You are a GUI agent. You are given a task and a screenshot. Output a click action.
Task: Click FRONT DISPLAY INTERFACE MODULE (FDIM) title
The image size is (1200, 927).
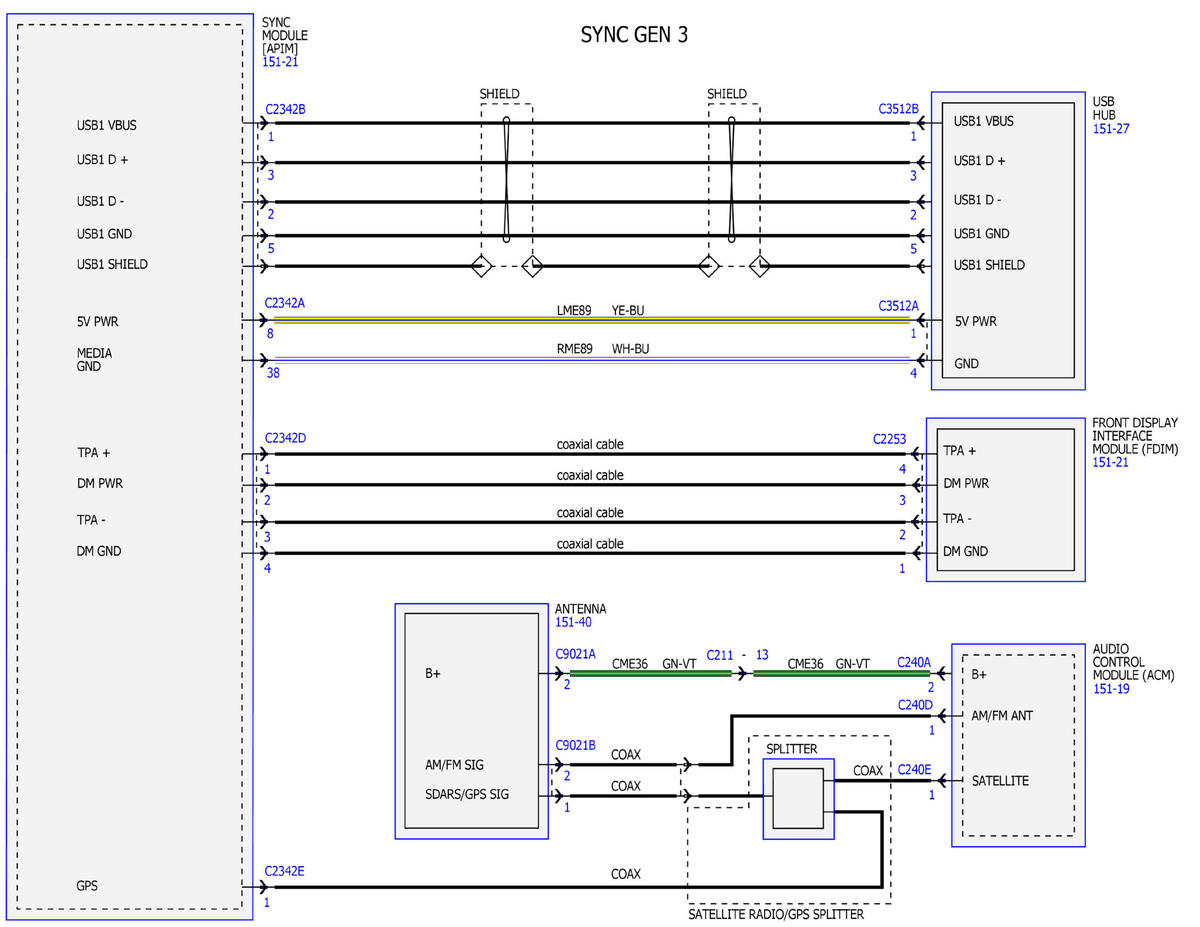1135,436
